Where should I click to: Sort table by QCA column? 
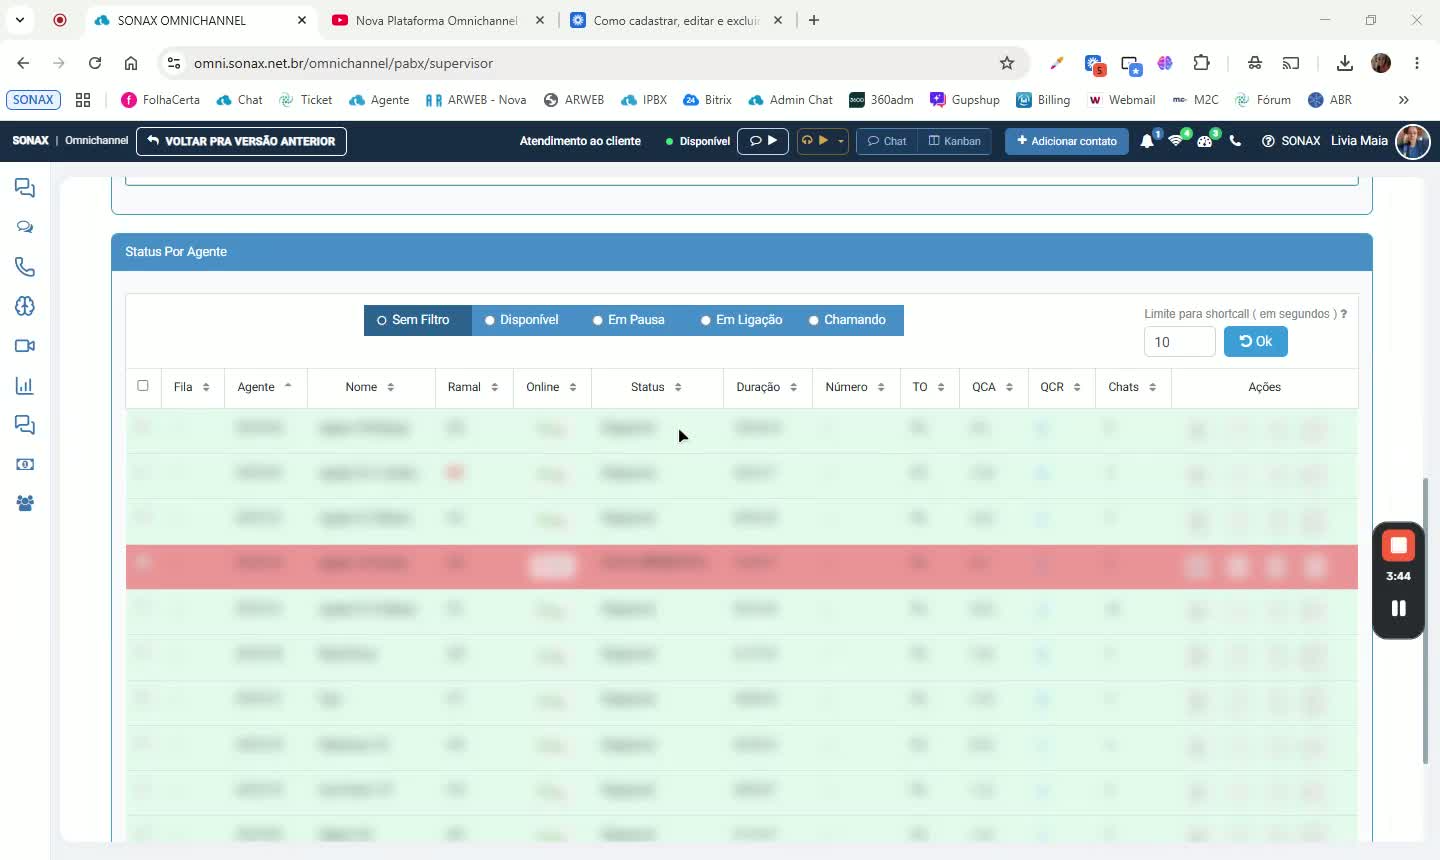point(993,387)
